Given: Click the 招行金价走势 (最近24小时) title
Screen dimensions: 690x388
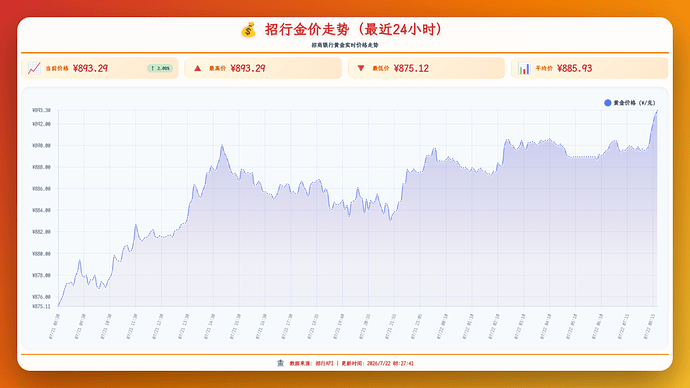Looking at the screenshot, I should click(353, 29).
